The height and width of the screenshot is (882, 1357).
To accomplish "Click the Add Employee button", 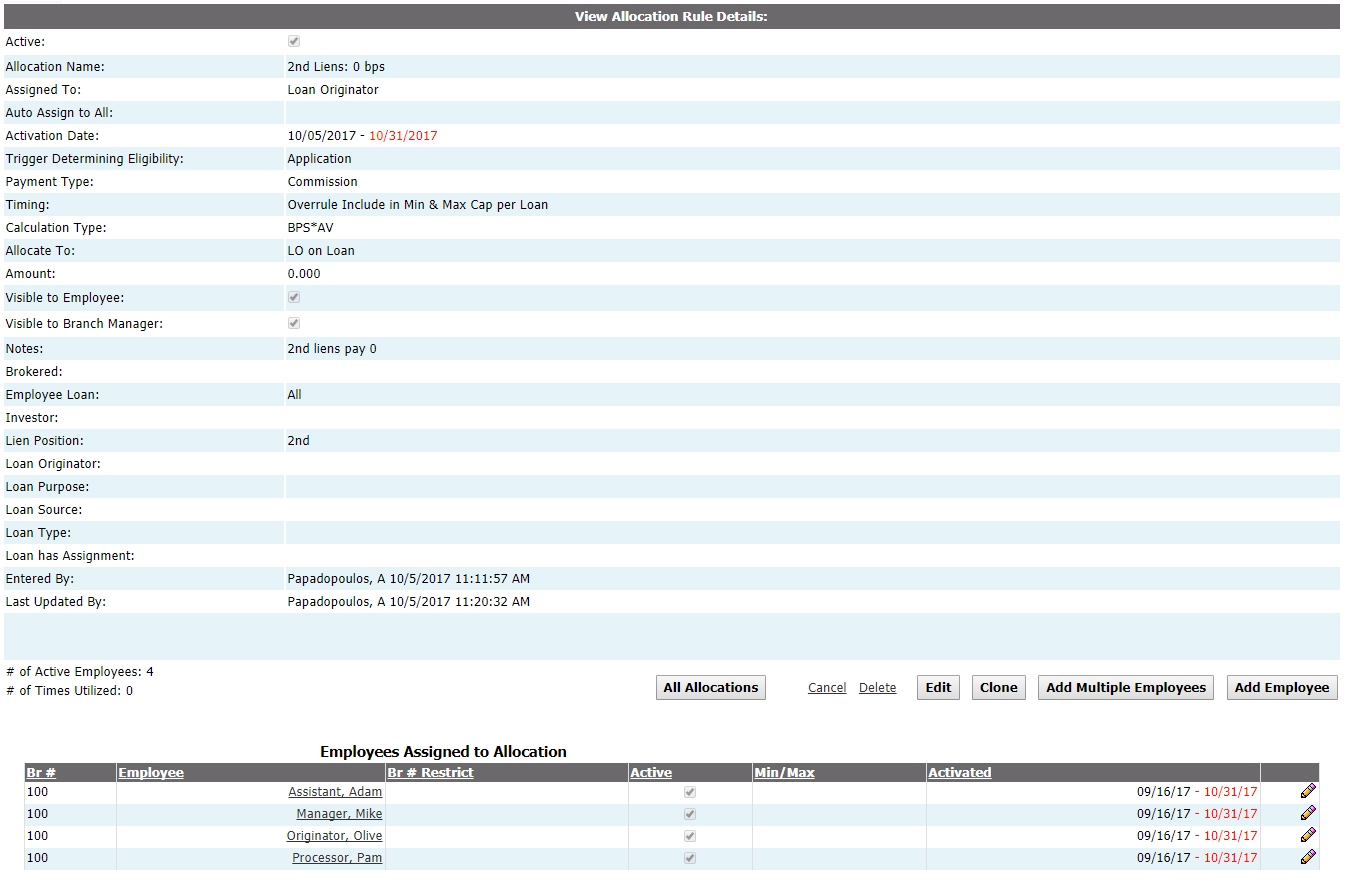I will coord(1282,688).
